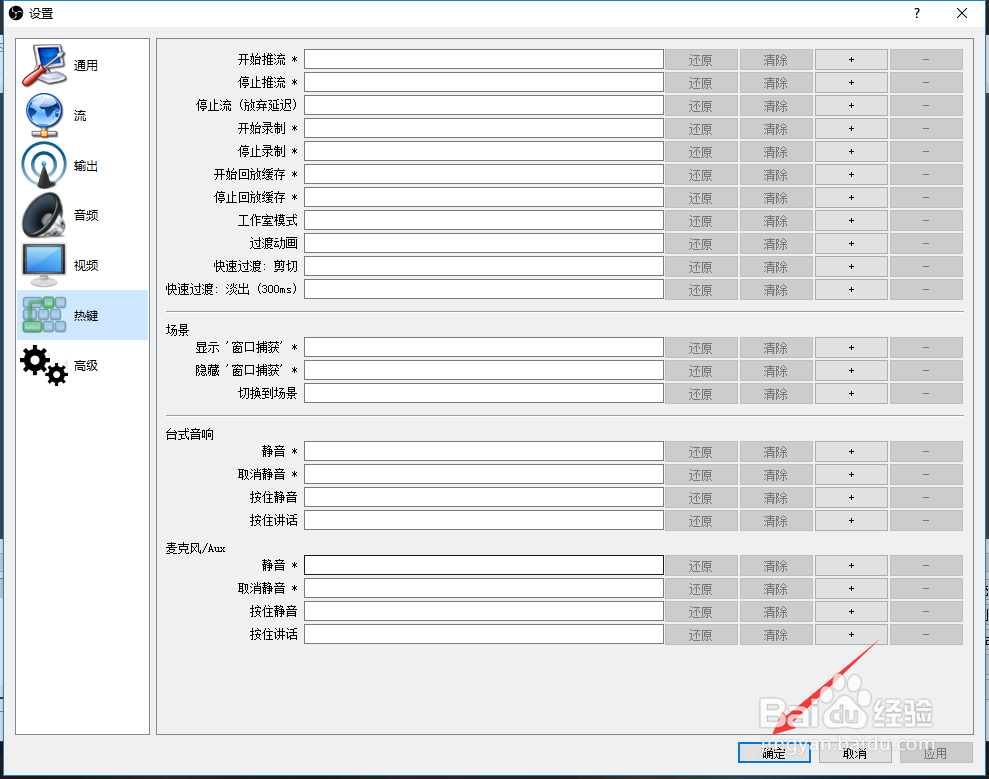
Task: Click the 麦克风/Aux section heading
Action: click(x=196, y=548)
